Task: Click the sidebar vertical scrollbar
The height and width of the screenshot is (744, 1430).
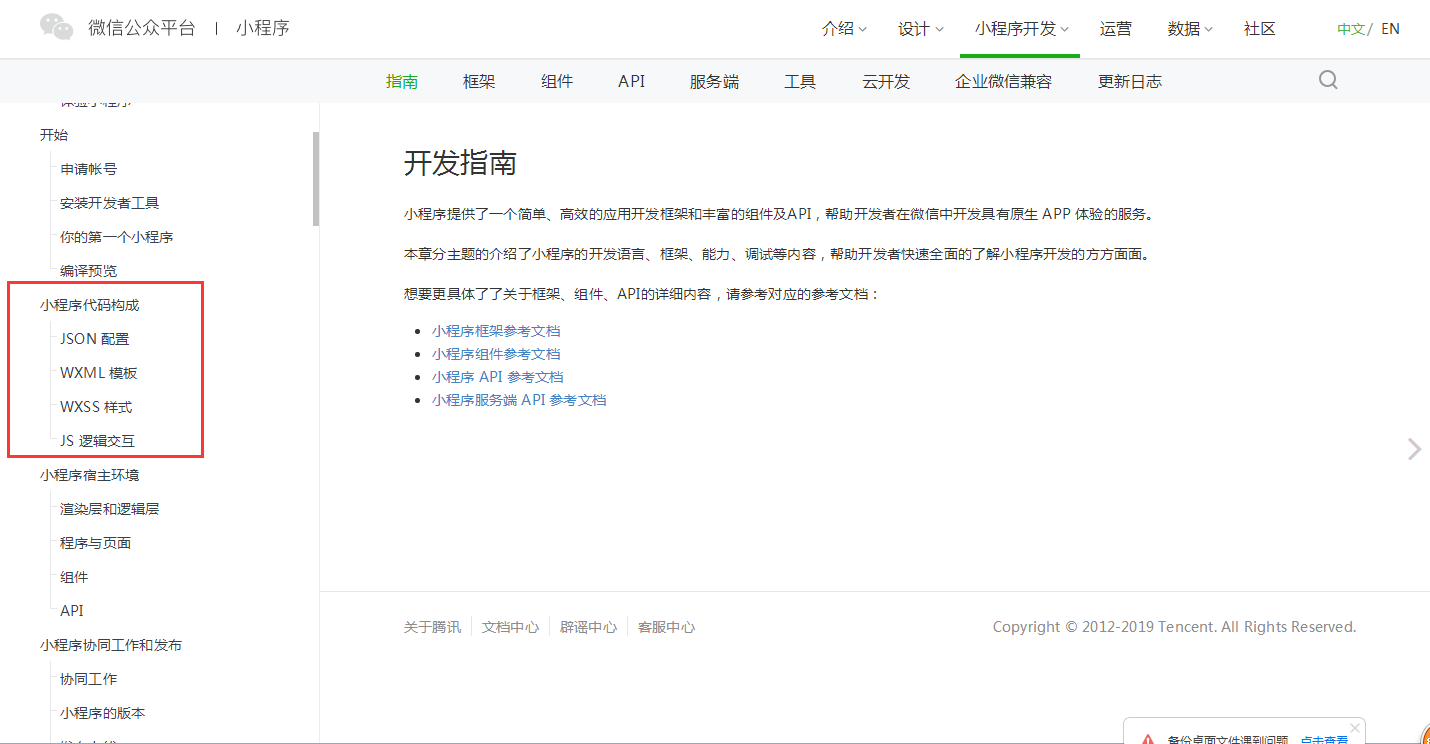Action: pos(316,180)
